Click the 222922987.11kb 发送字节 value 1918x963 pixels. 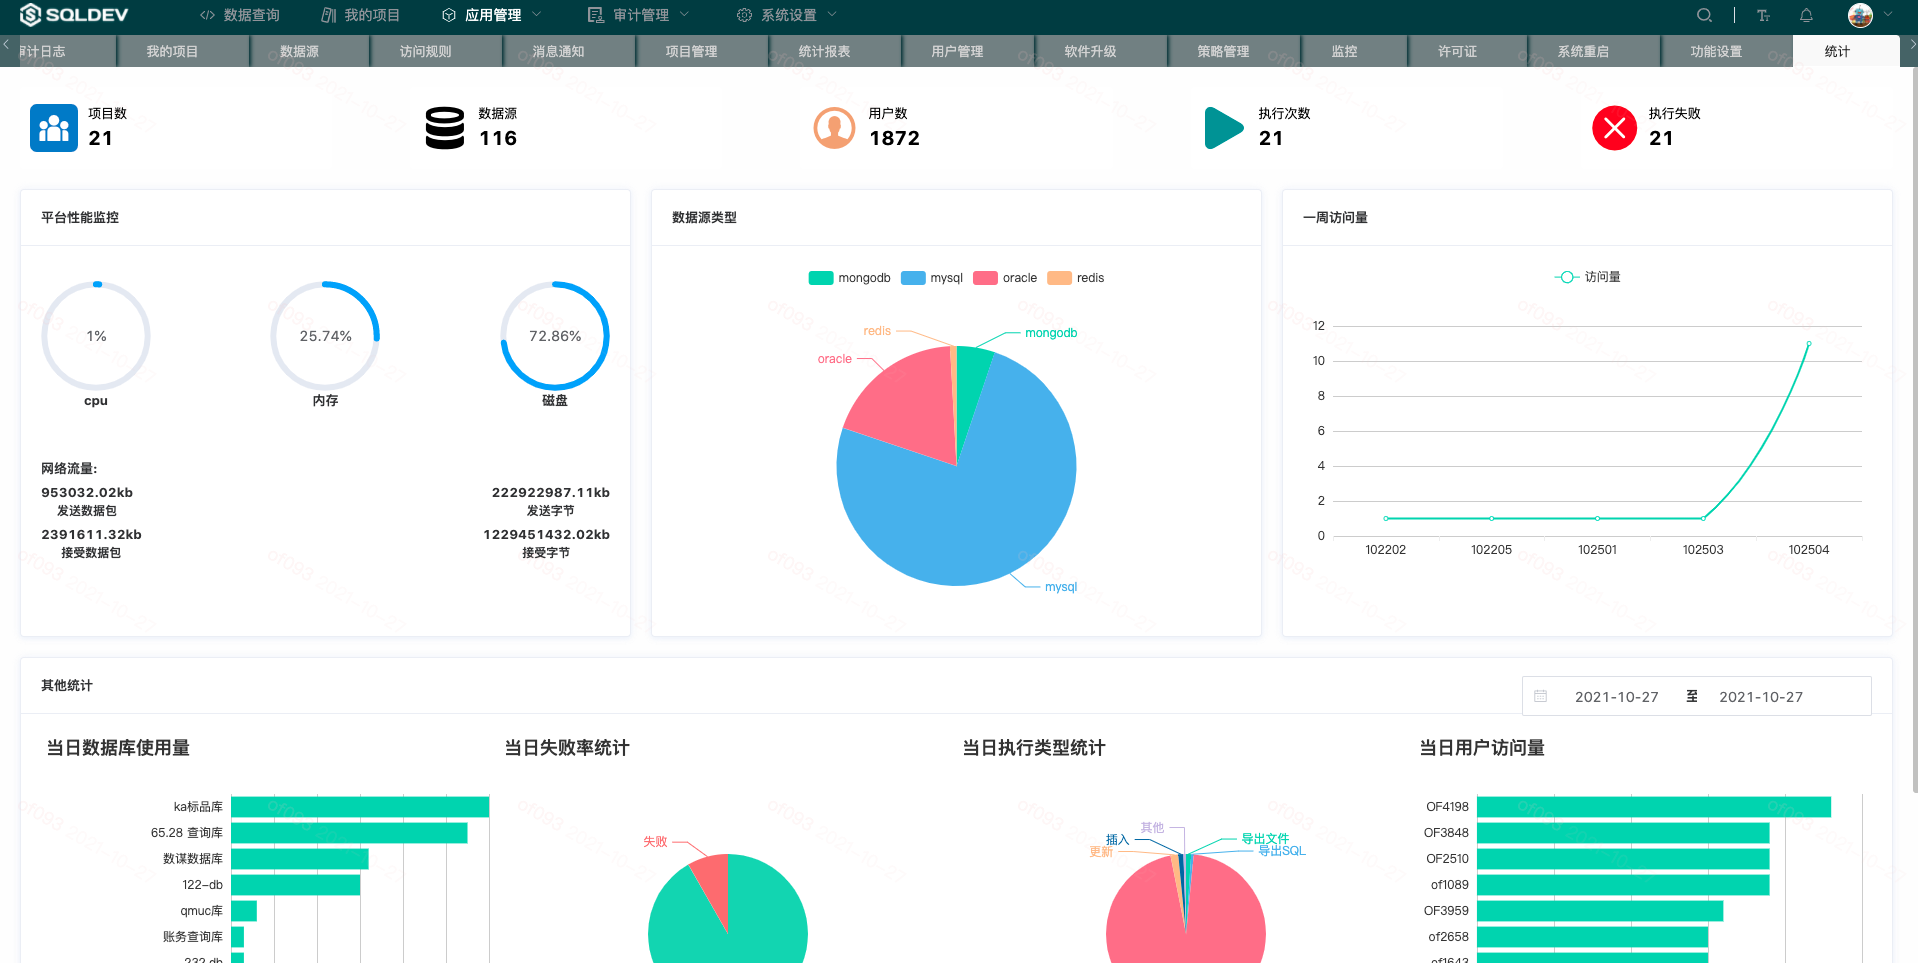(550, 492)
